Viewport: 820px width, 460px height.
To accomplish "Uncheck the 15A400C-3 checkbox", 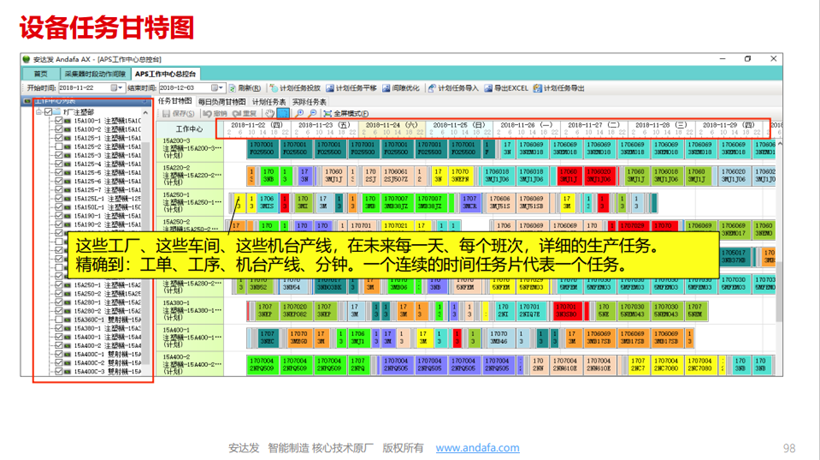I will click(x=59, y=372).
